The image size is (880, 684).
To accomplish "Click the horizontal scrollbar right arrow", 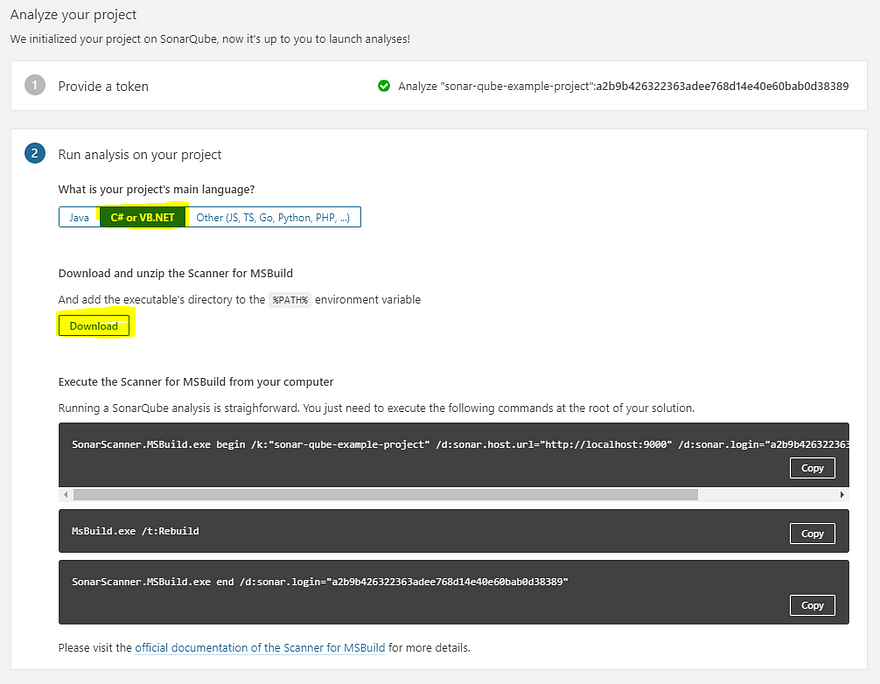I will click(842, 494).
